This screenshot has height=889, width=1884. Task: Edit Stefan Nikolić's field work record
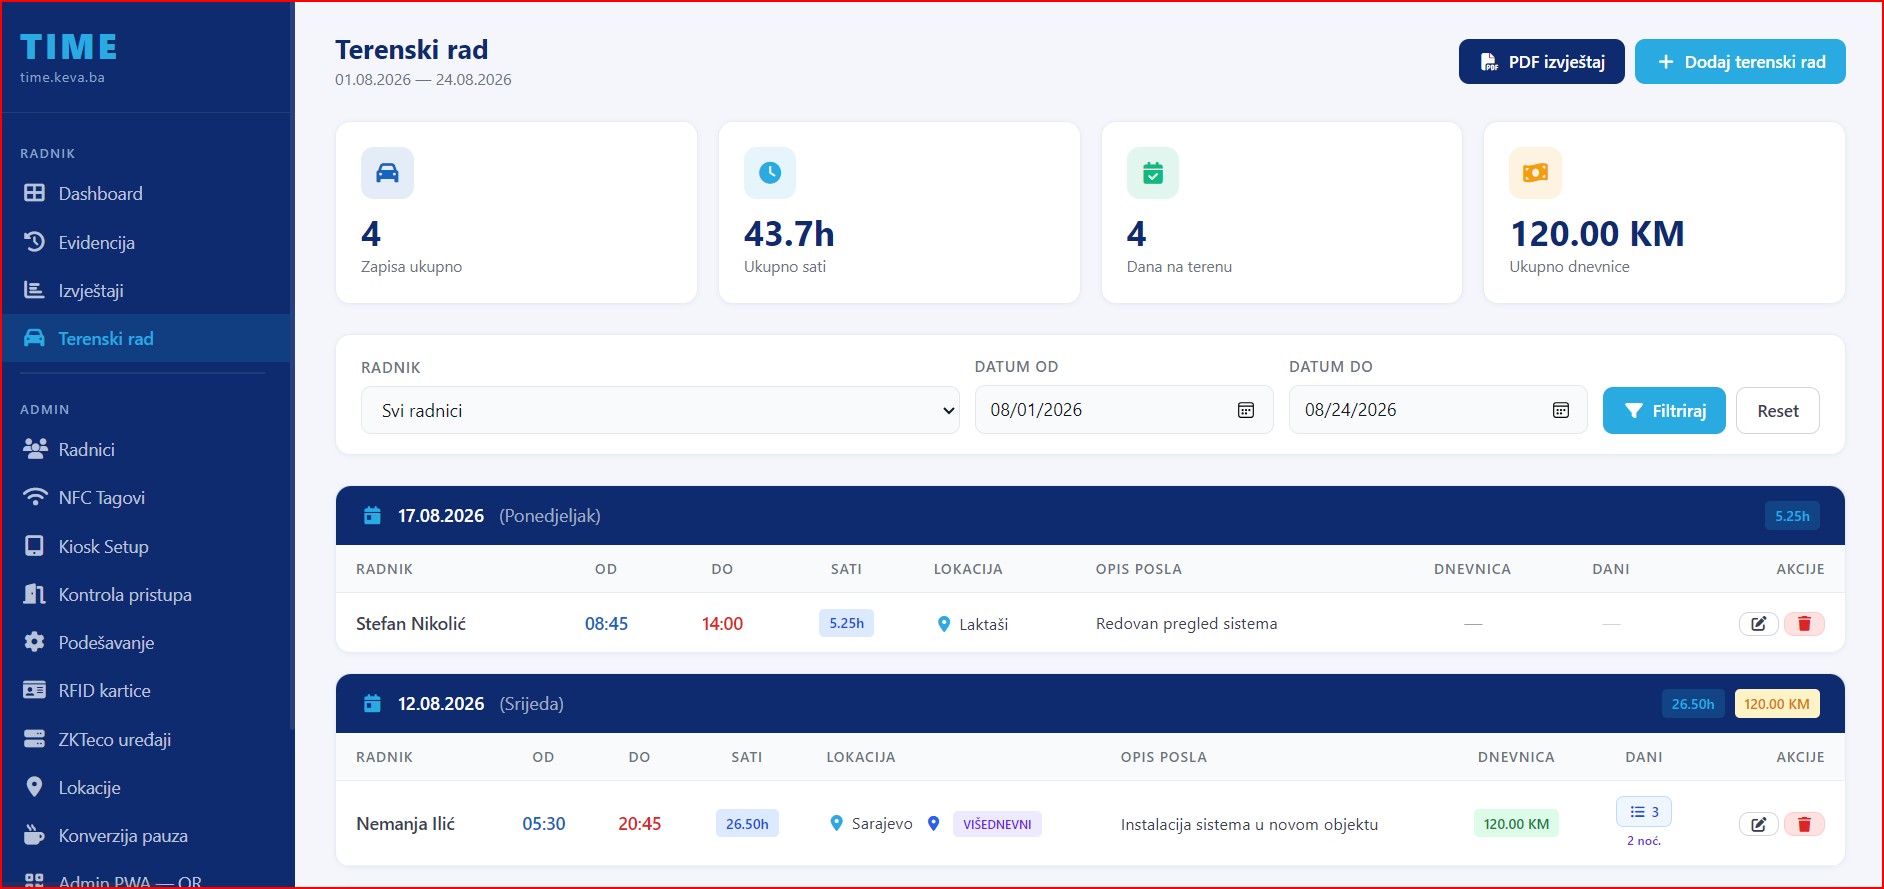click(1758, 624)
